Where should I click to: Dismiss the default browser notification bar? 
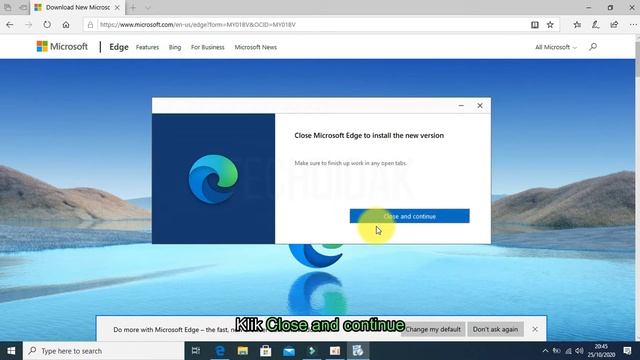click(535, 329)
